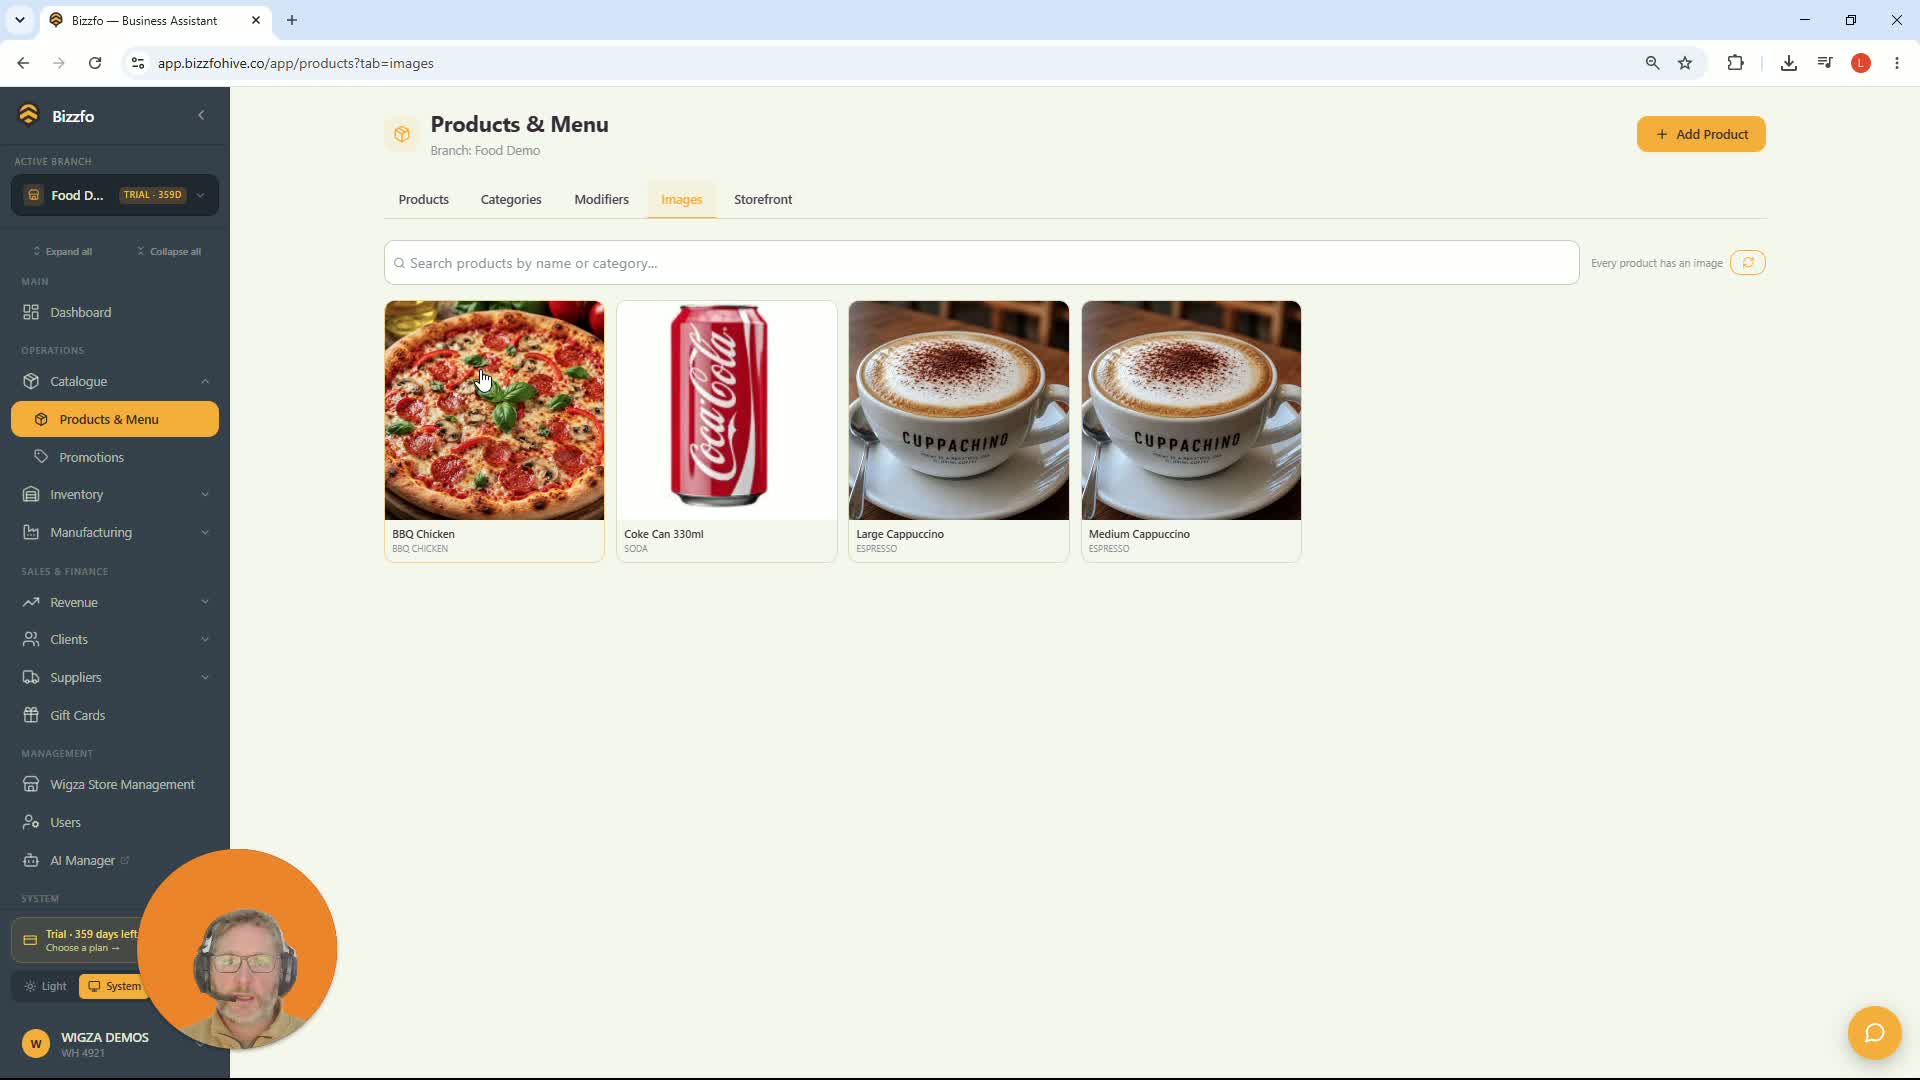The width and height of the screenshot is (1920, 1080).
Task: Click the refresh icon beside image status
Action: coord(1747,263)
